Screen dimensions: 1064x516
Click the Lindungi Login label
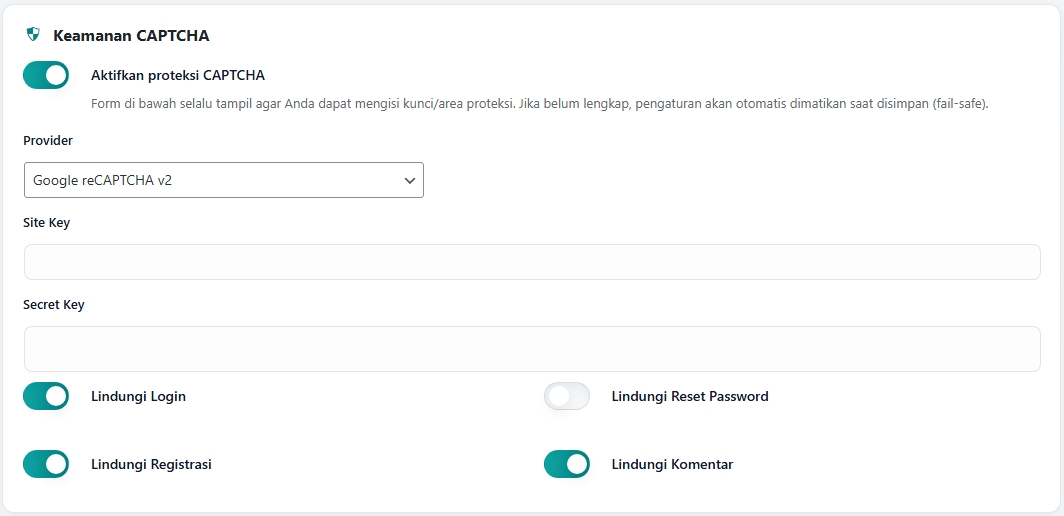tap(138, 396)
